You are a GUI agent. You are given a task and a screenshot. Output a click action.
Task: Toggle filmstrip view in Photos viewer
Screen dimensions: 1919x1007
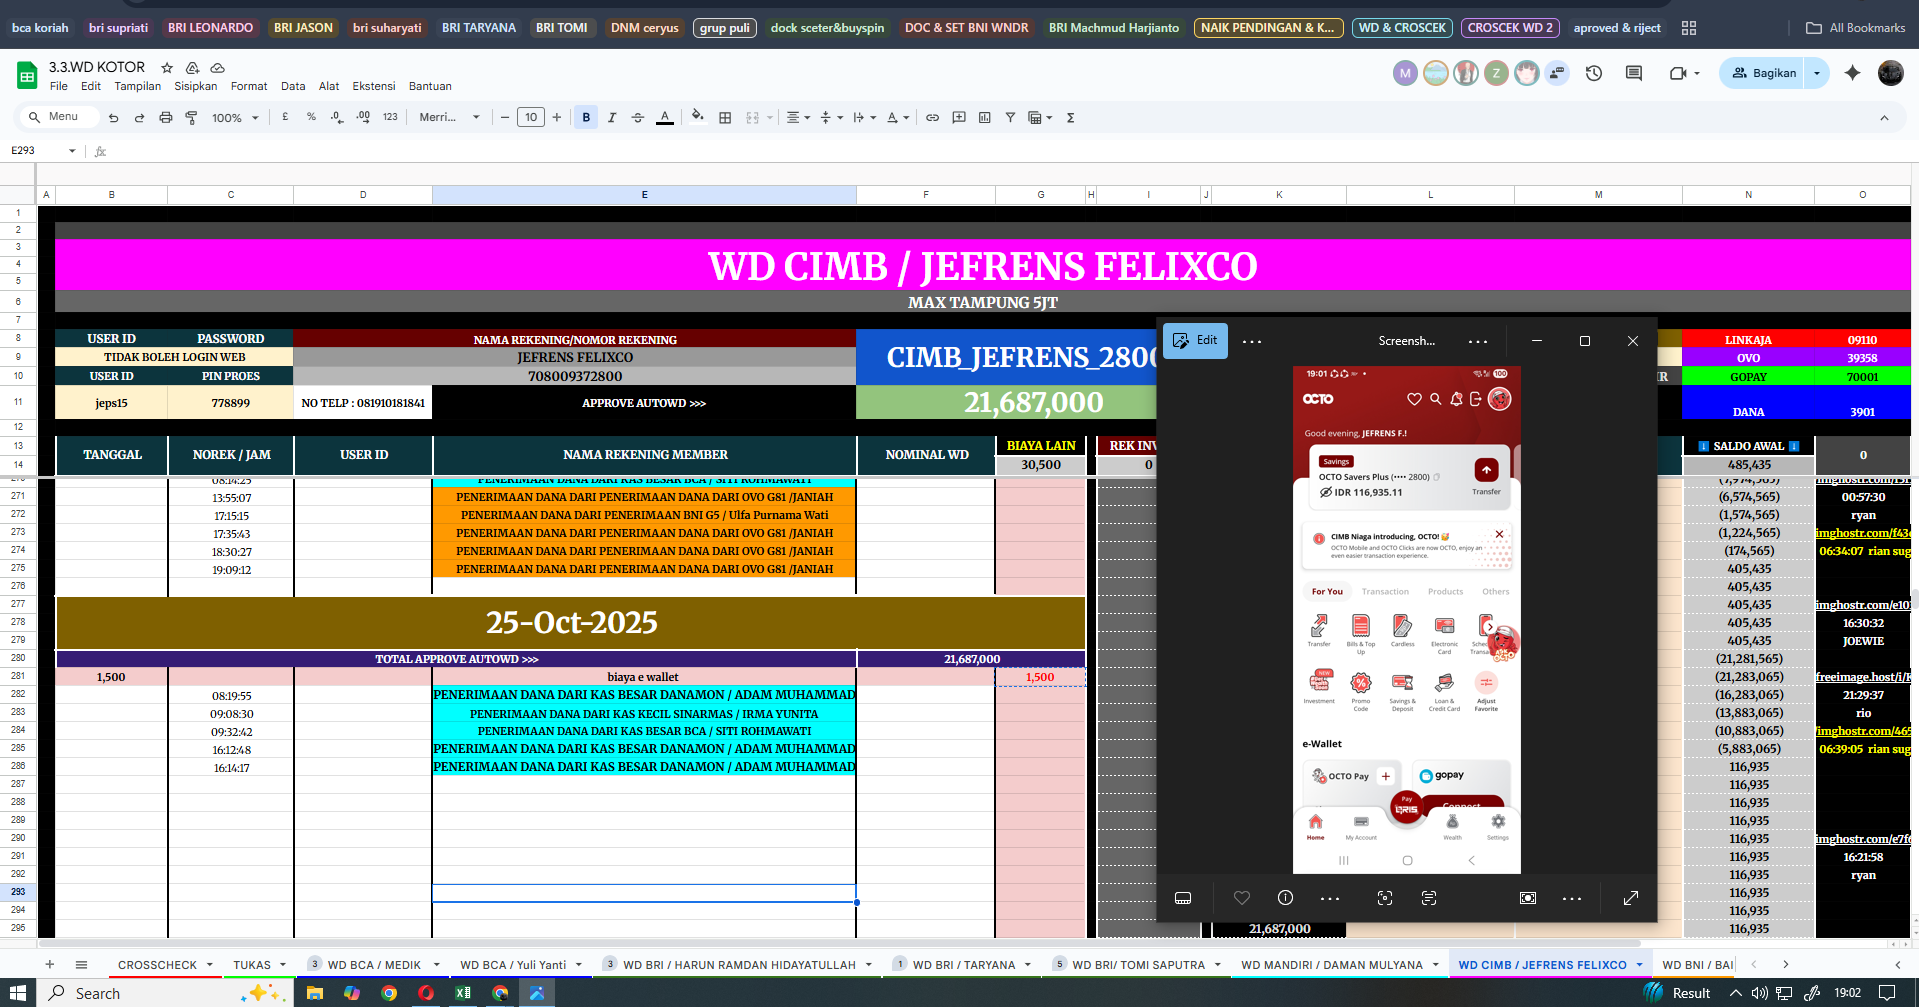(1183, 898)
